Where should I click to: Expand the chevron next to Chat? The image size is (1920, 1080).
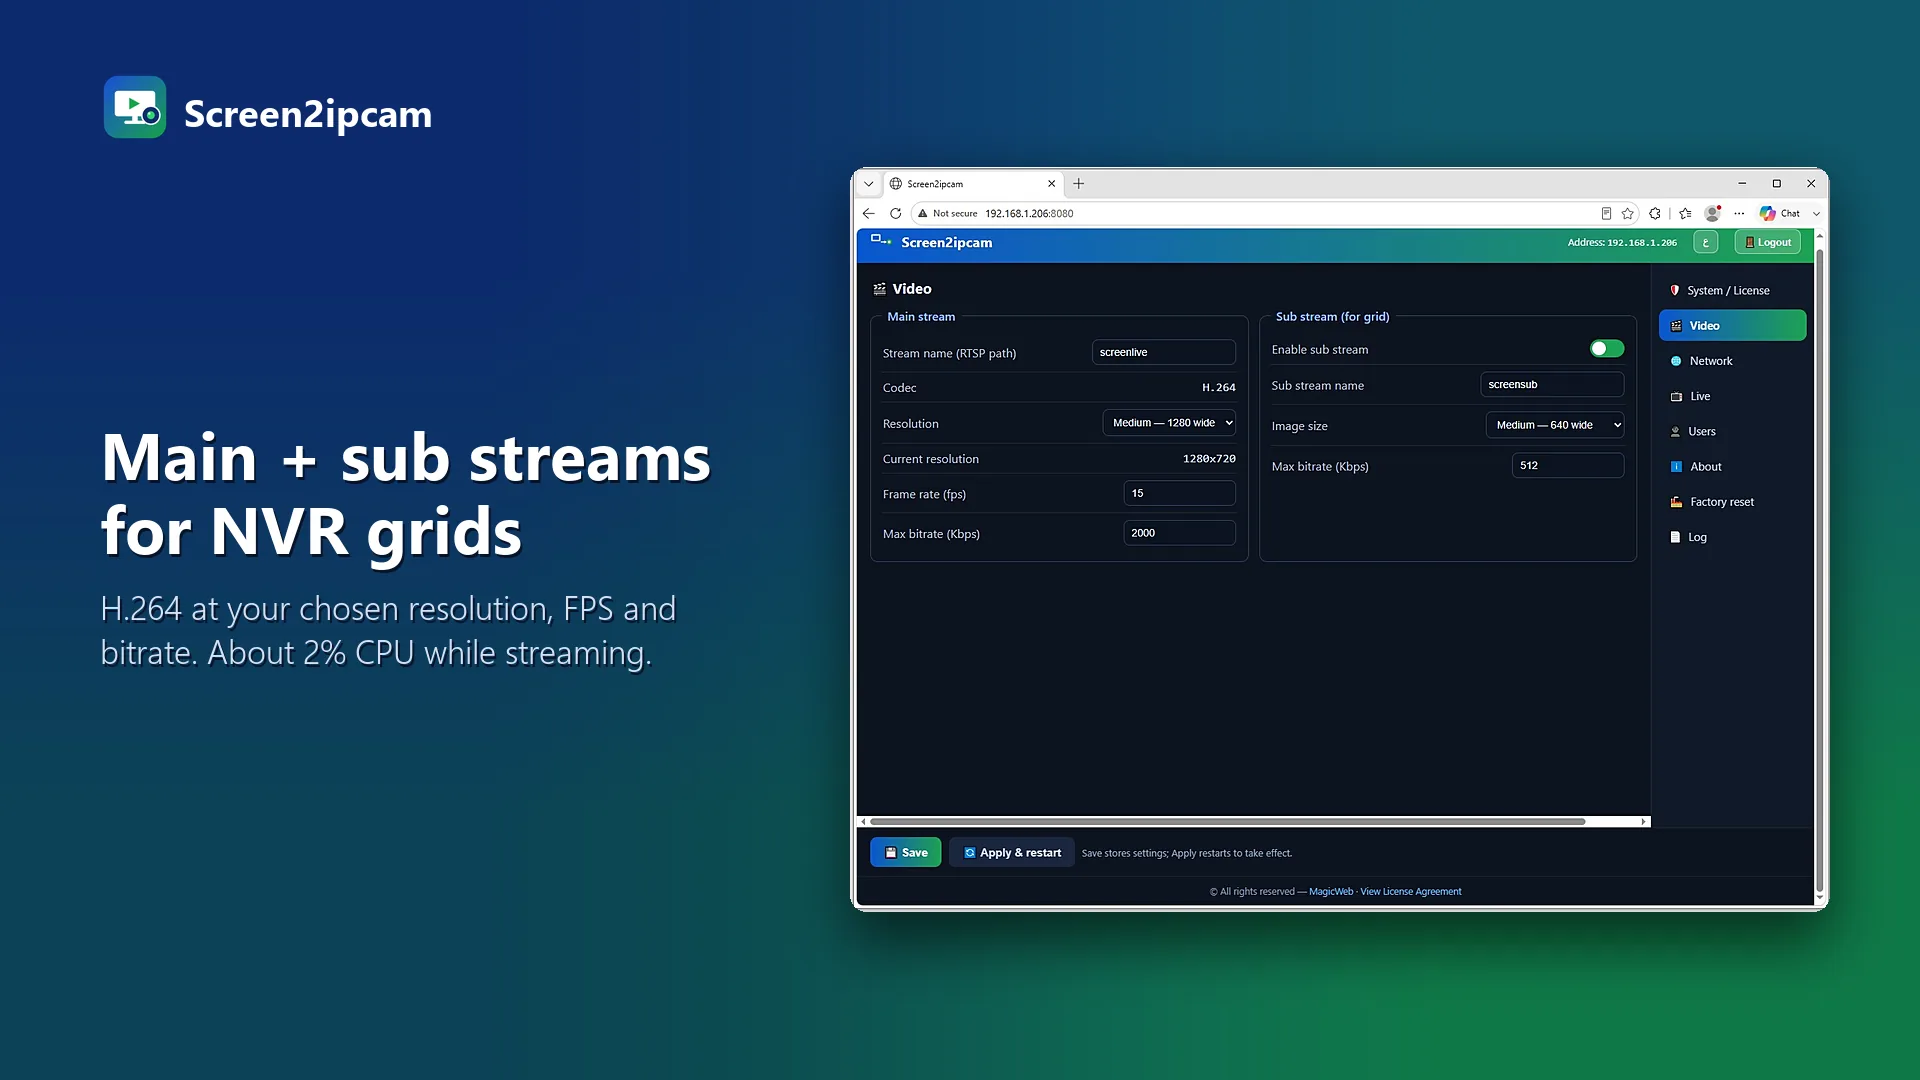[1816, 213]
